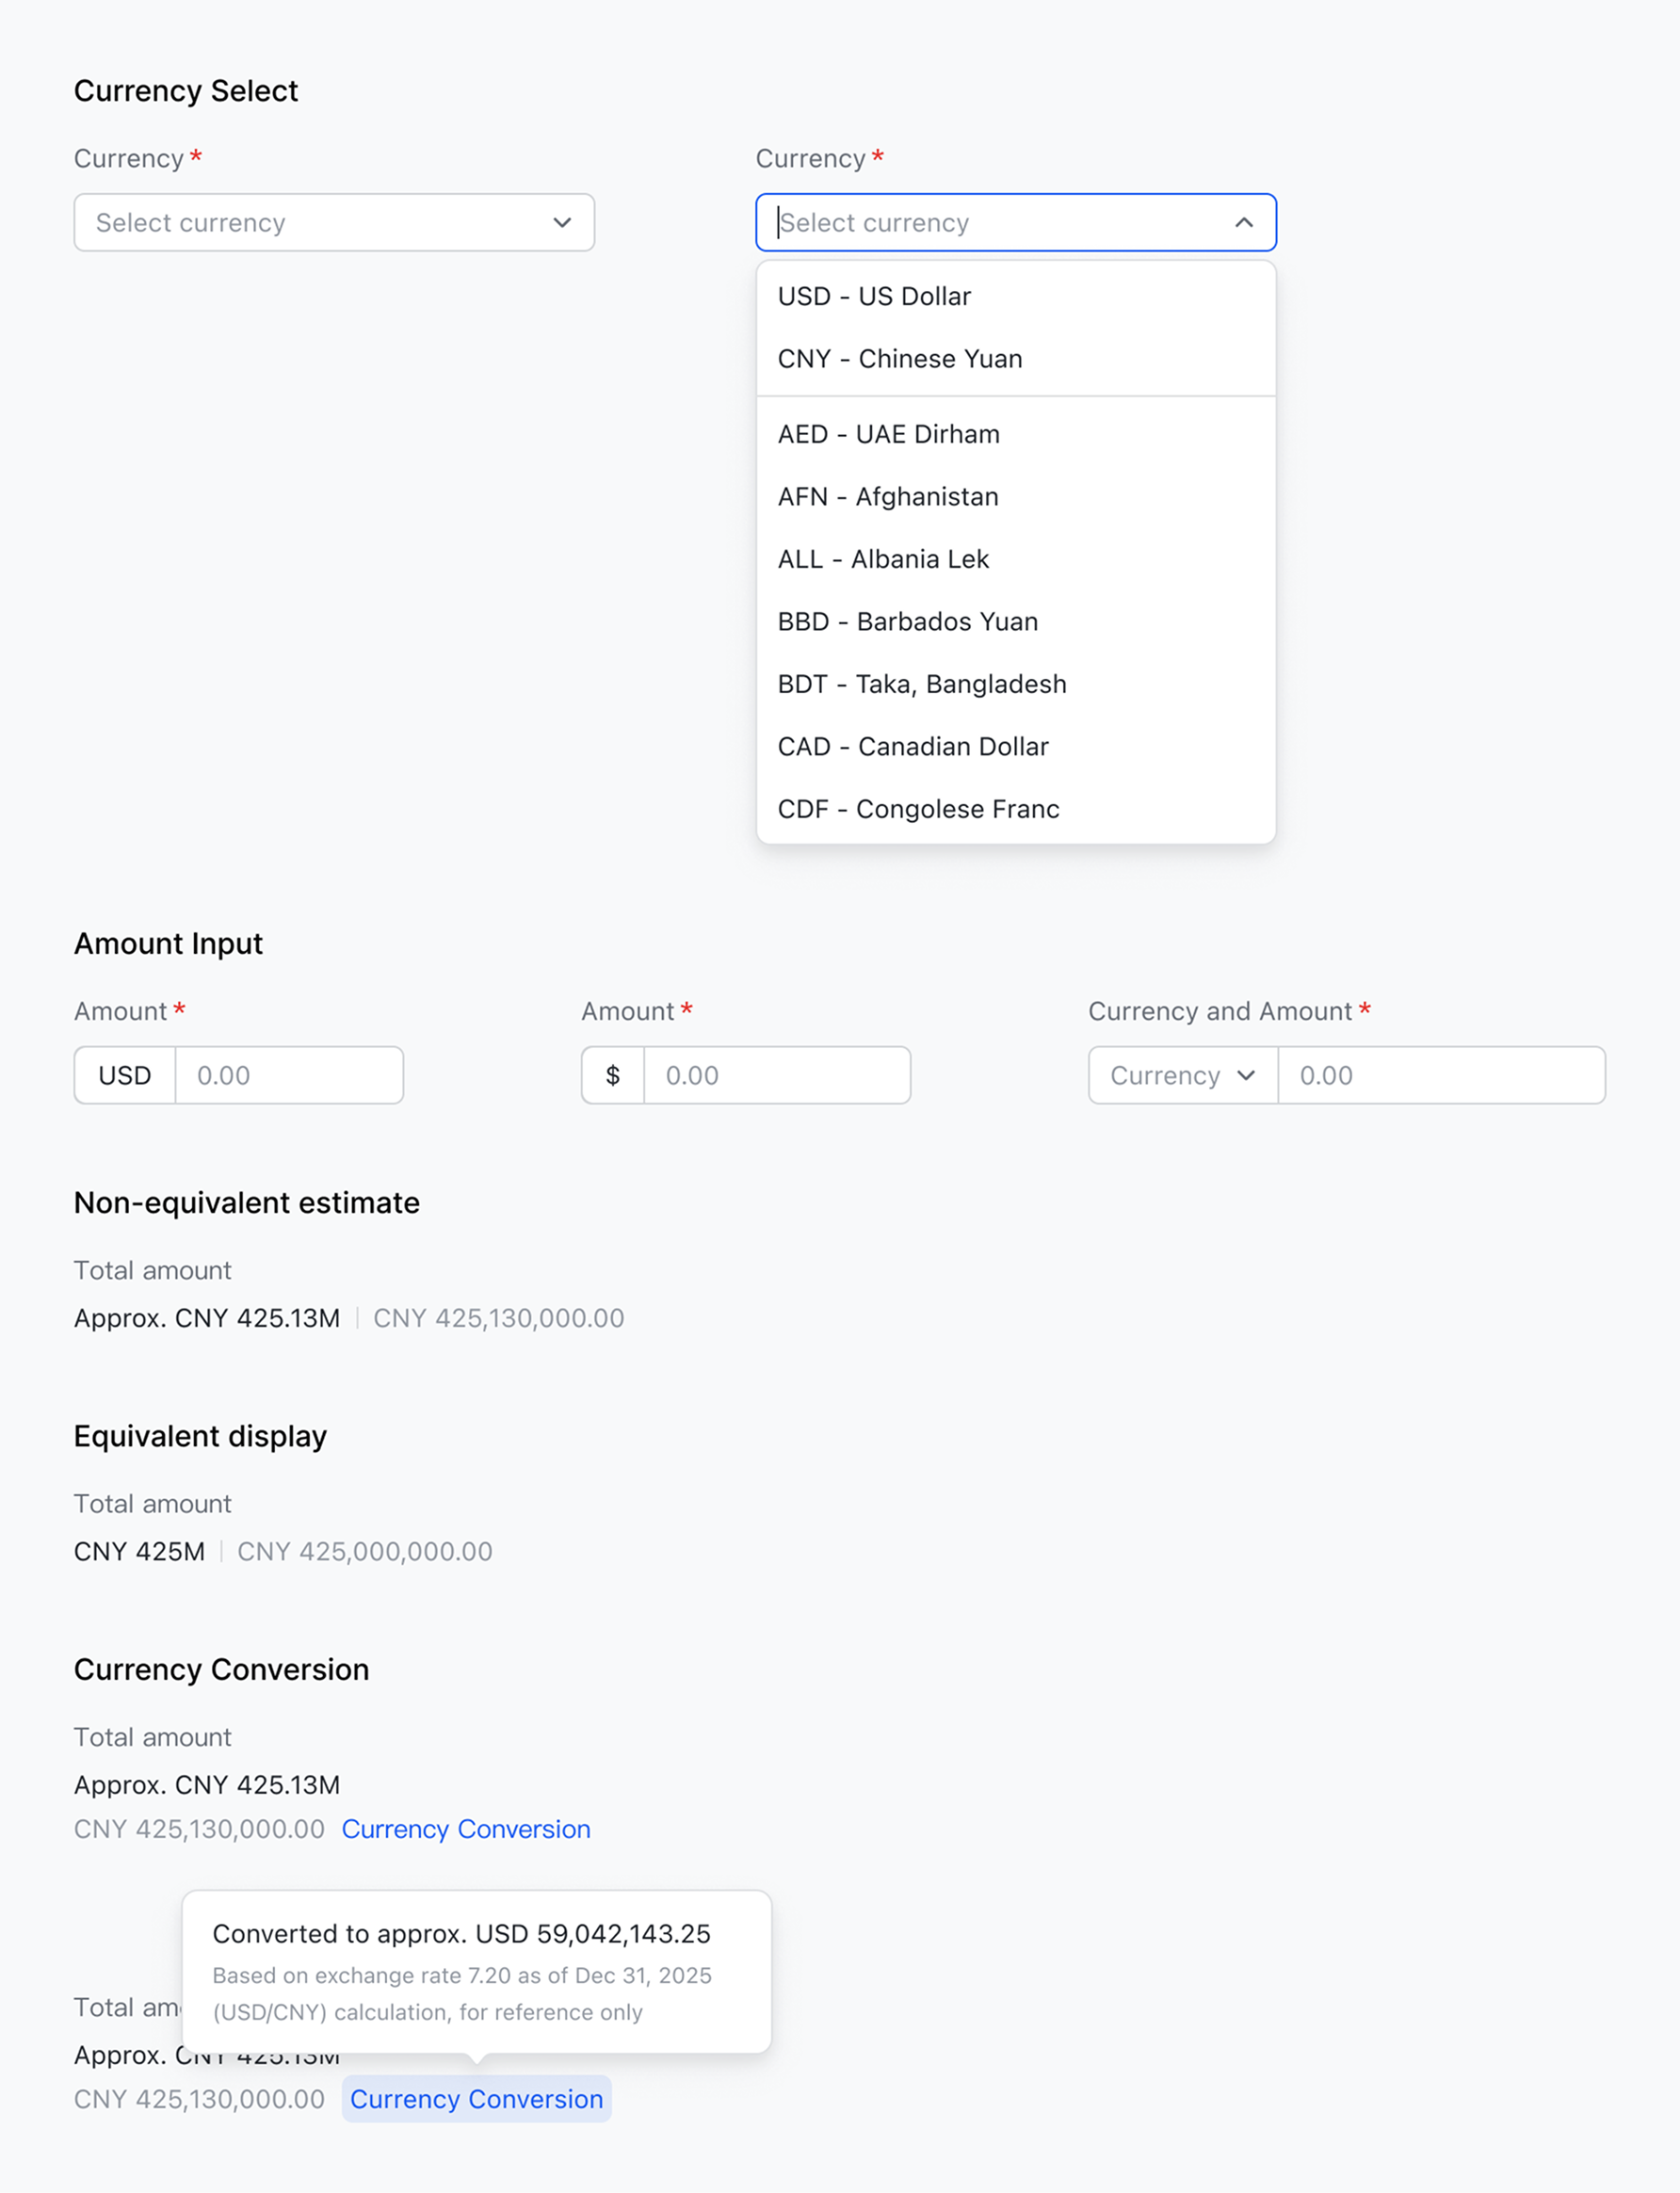The height and width of the screenshot is (2193, 1680).
Task: Click the red asterisk next to Amount label
Action: (x=179, y=1009)
